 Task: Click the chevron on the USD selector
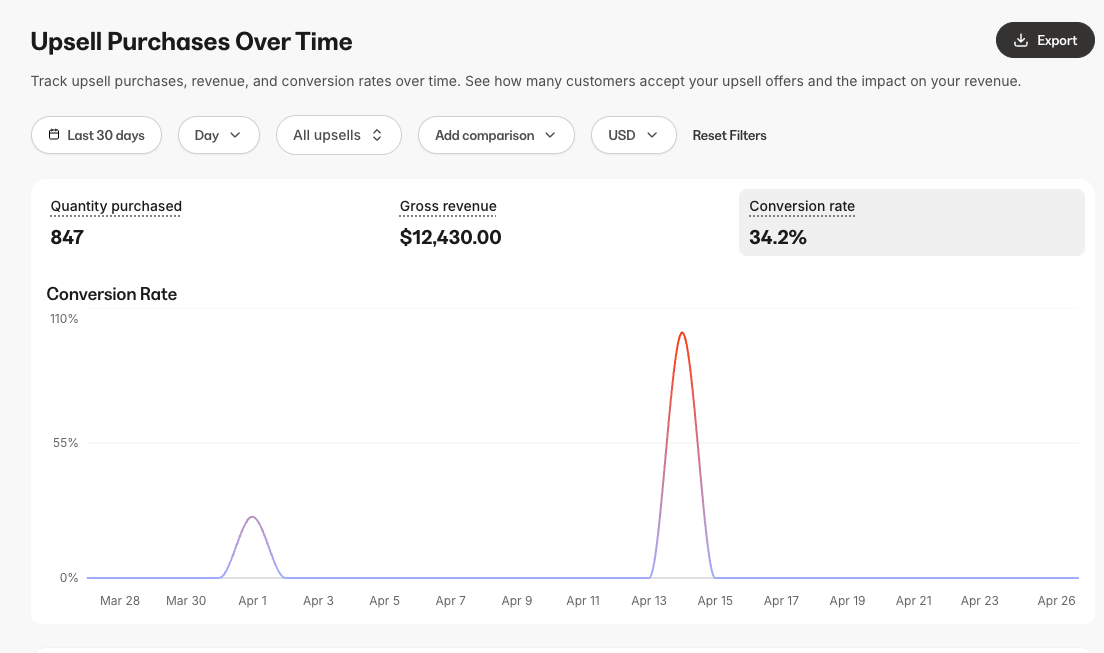[653, 134]
